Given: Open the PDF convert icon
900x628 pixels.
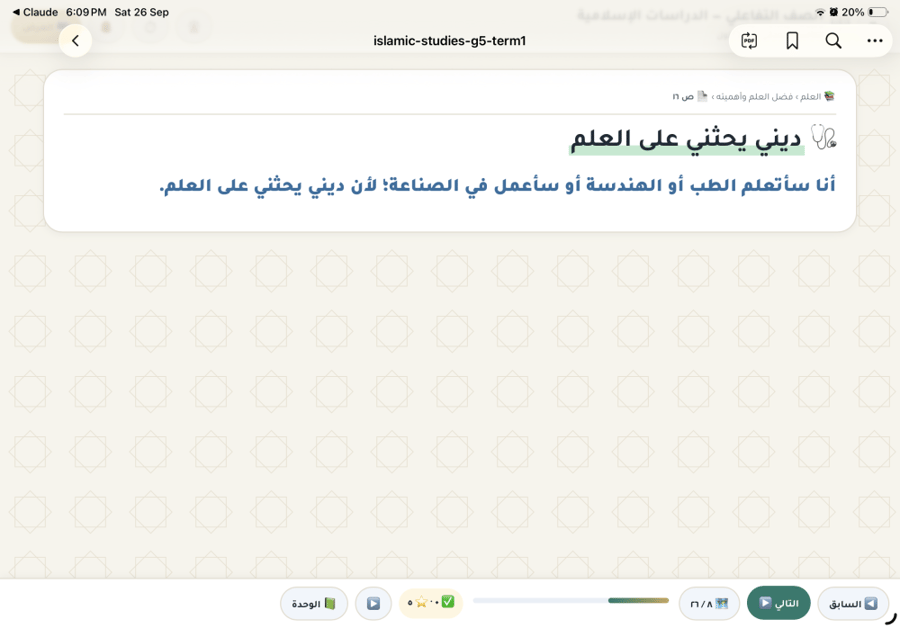Looking at the screenshot, I should 749,41.
